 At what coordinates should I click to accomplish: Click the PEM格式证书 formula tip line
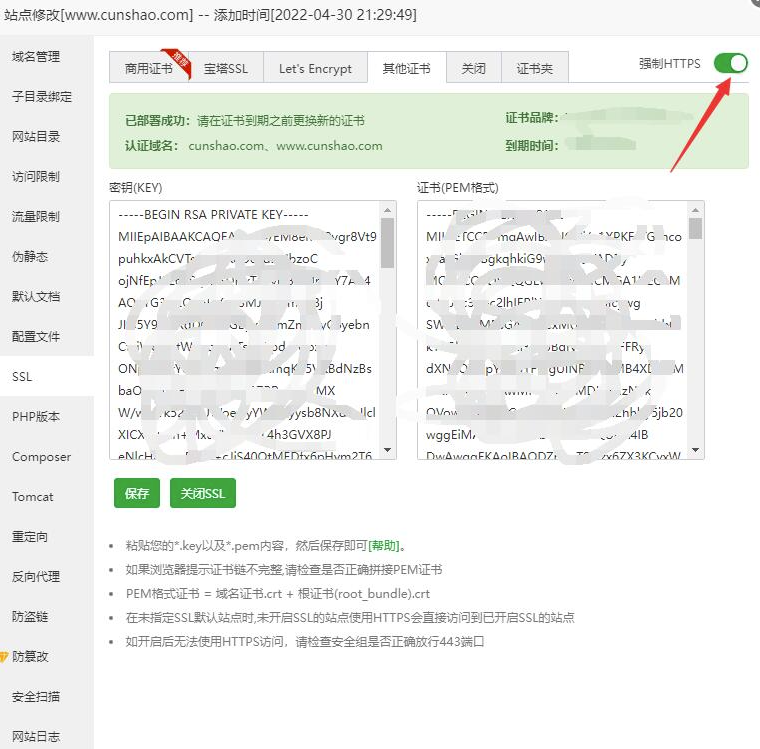pyautogui.click(x=278, y=593)
